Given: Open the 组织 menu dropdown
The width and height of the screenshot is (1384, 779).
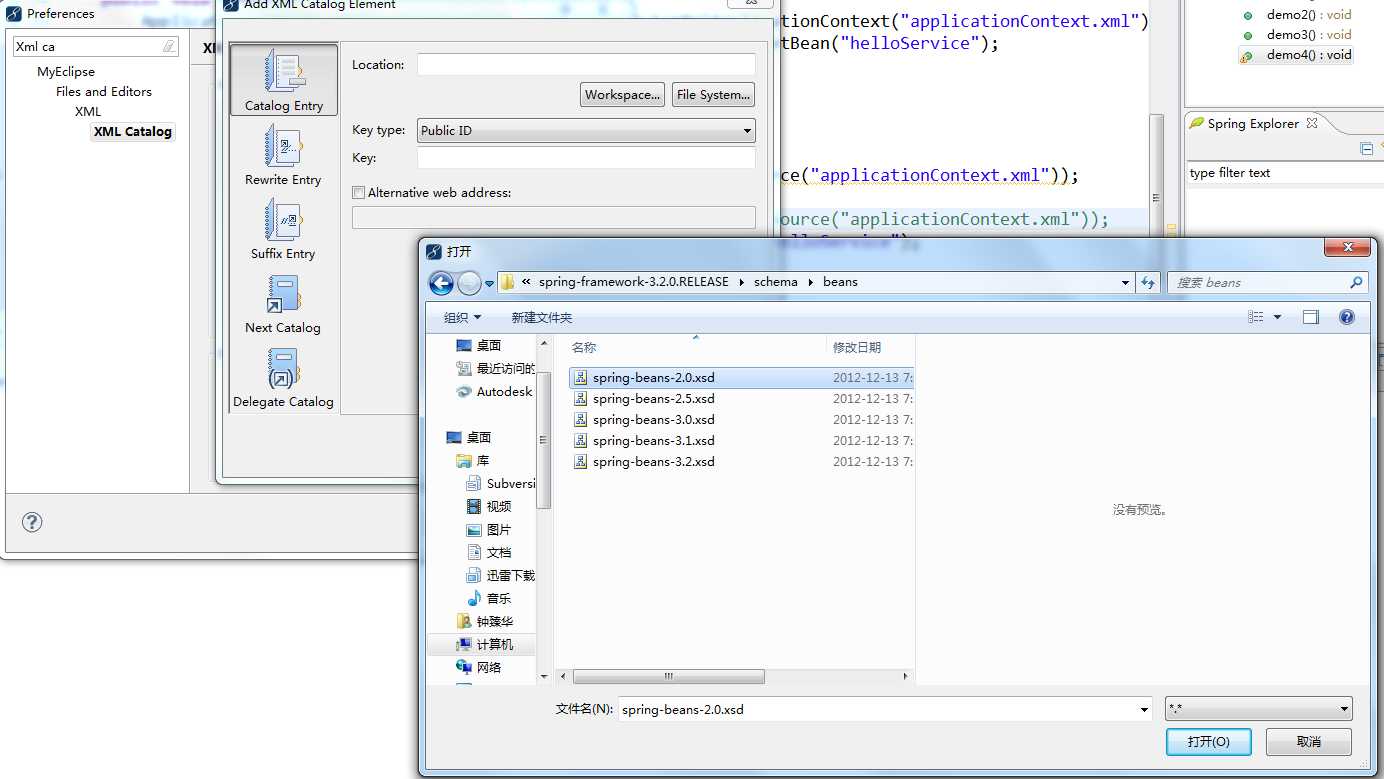Looking at the screenshot, I should click(462, 317).
